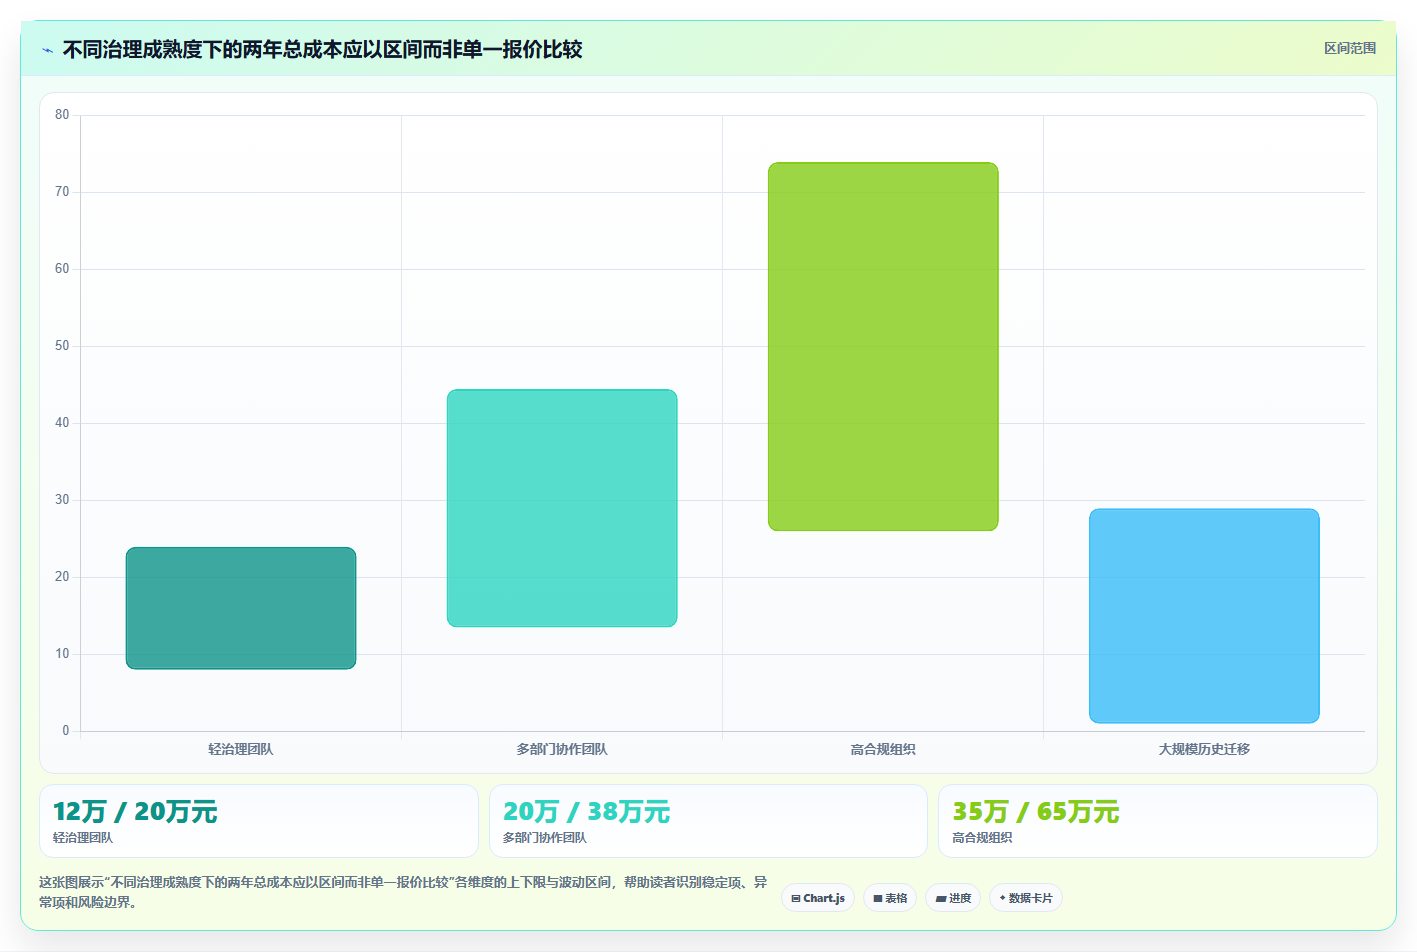
Task: Click the Chart.js chip
Action: click(818, 898)
